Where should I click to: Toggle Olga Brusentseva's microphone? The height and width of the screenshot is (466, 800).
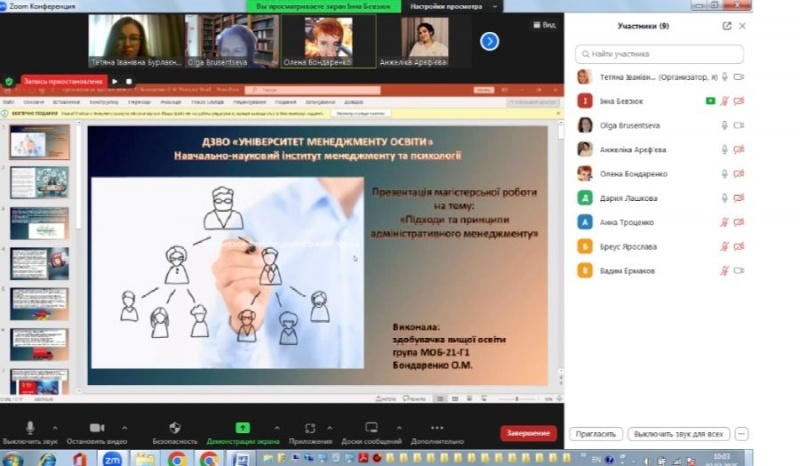pos(724,126)
